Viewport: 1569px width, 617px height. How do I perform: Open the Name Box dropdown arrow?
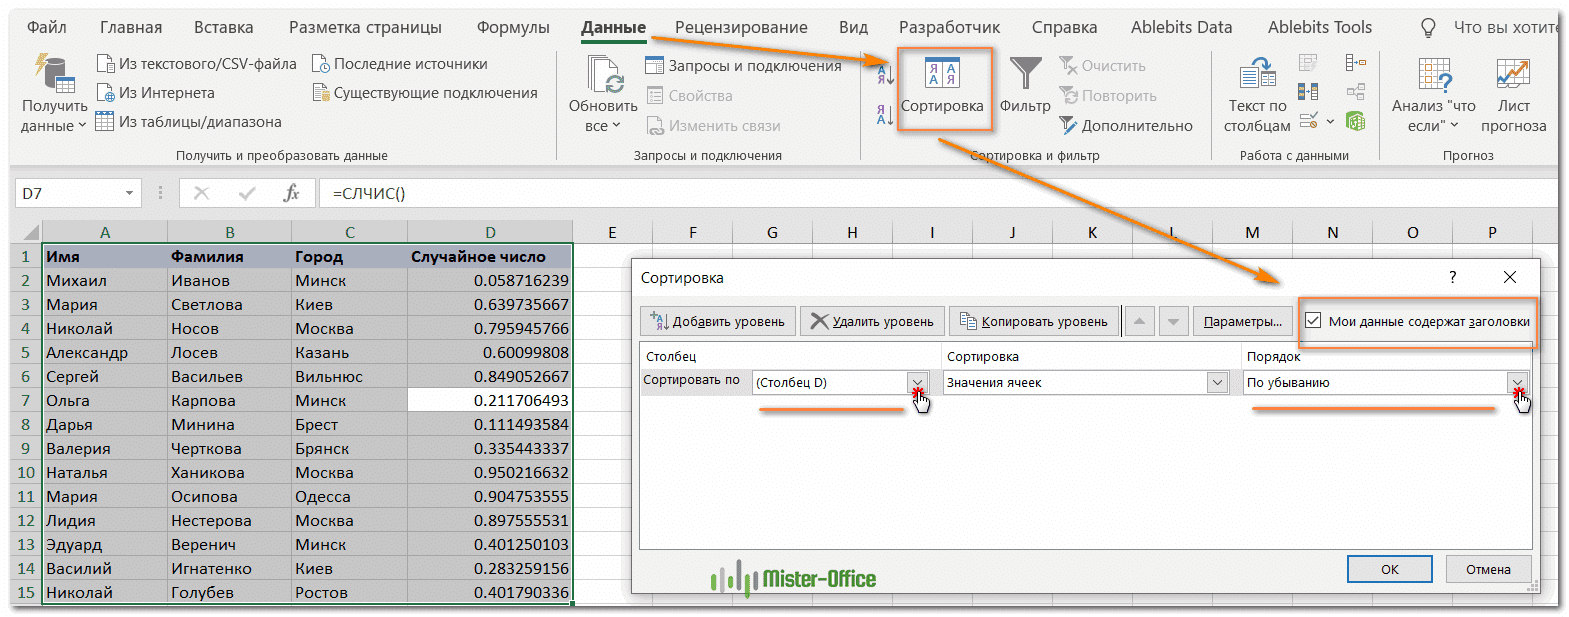[x=129, y=193]
